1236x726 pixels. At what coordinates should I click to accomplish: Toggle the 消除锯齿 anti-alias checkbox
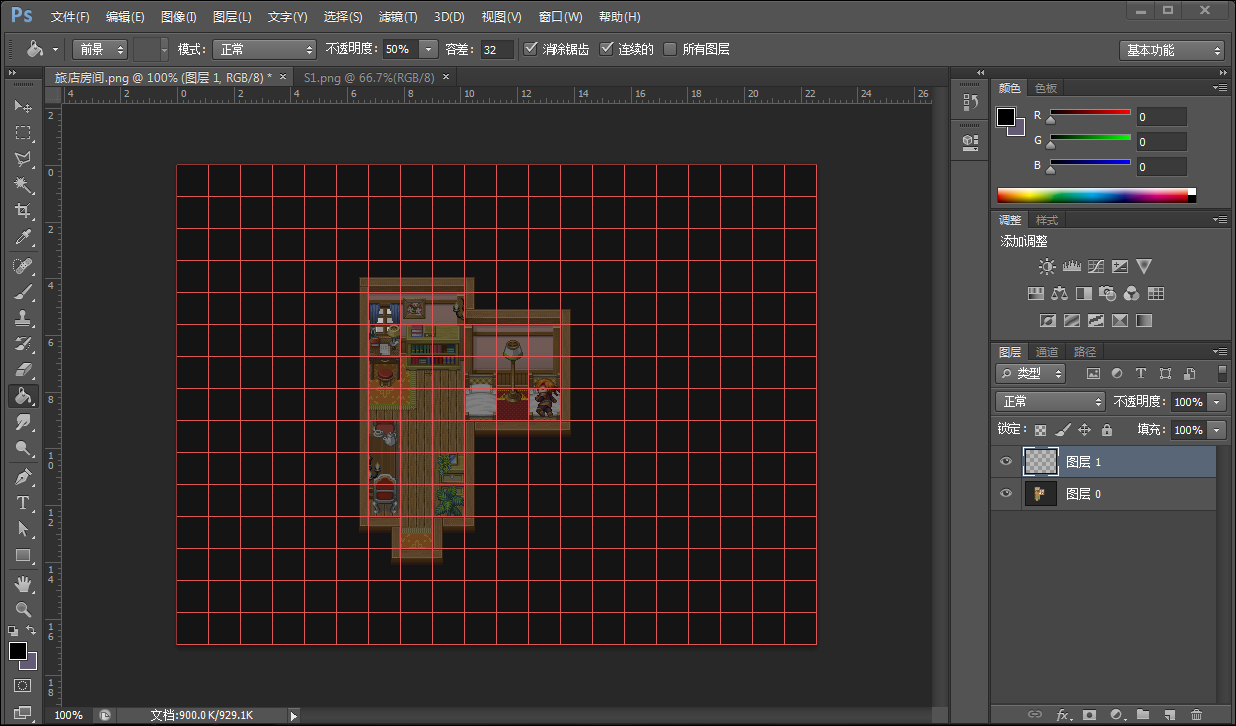[531, 49]
